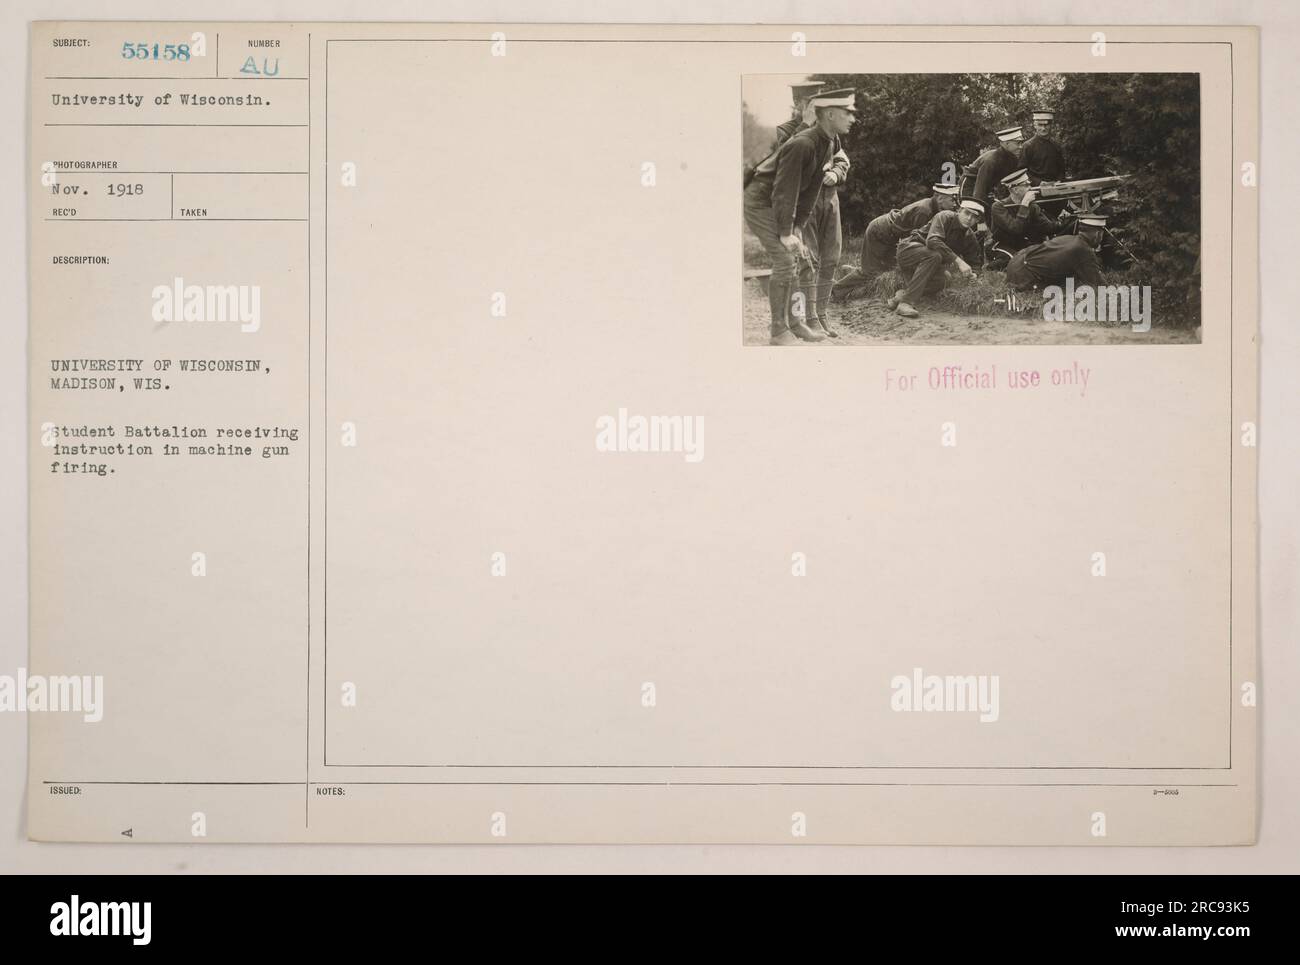Select the 'firing.' caption word
Viewport: 1300px width, 965px height.
coord(85,466)
